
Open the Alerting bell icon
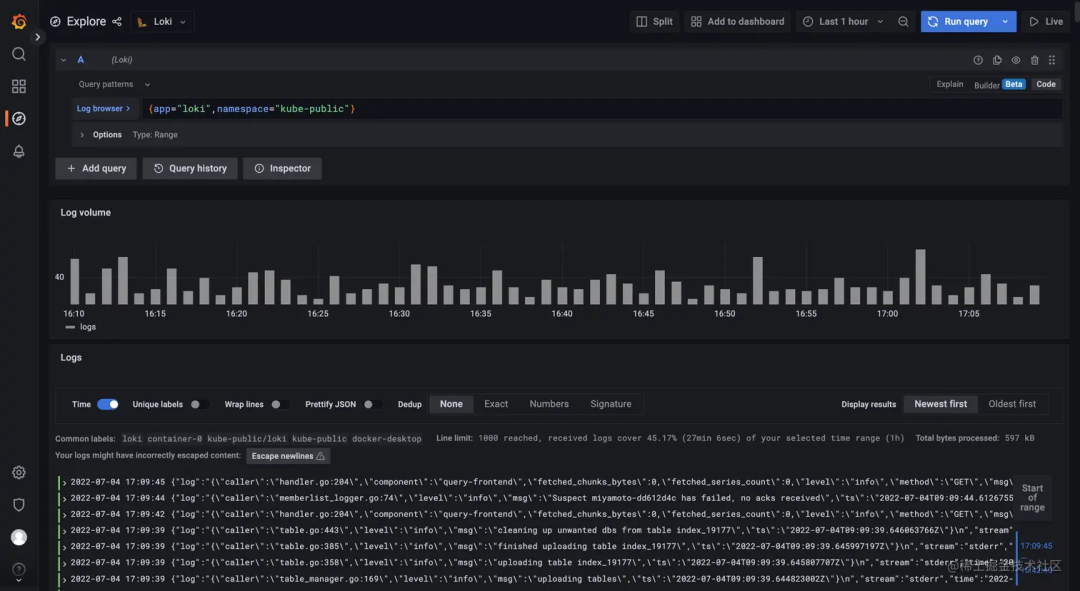[x=19, y=151]
